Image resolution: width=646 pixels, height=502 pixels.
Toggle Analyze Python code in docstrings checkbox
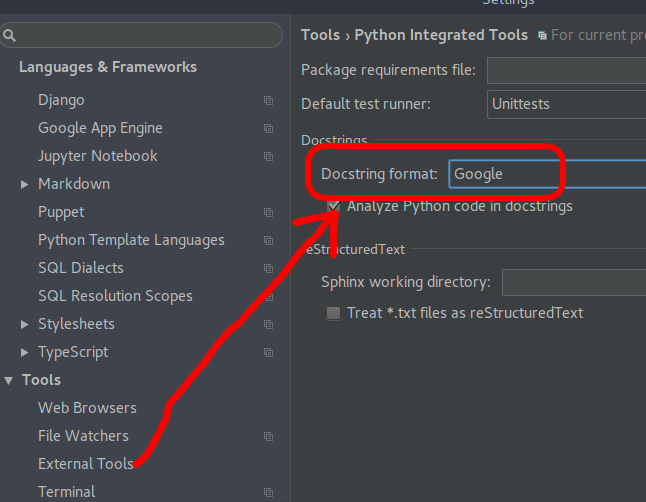333,206
